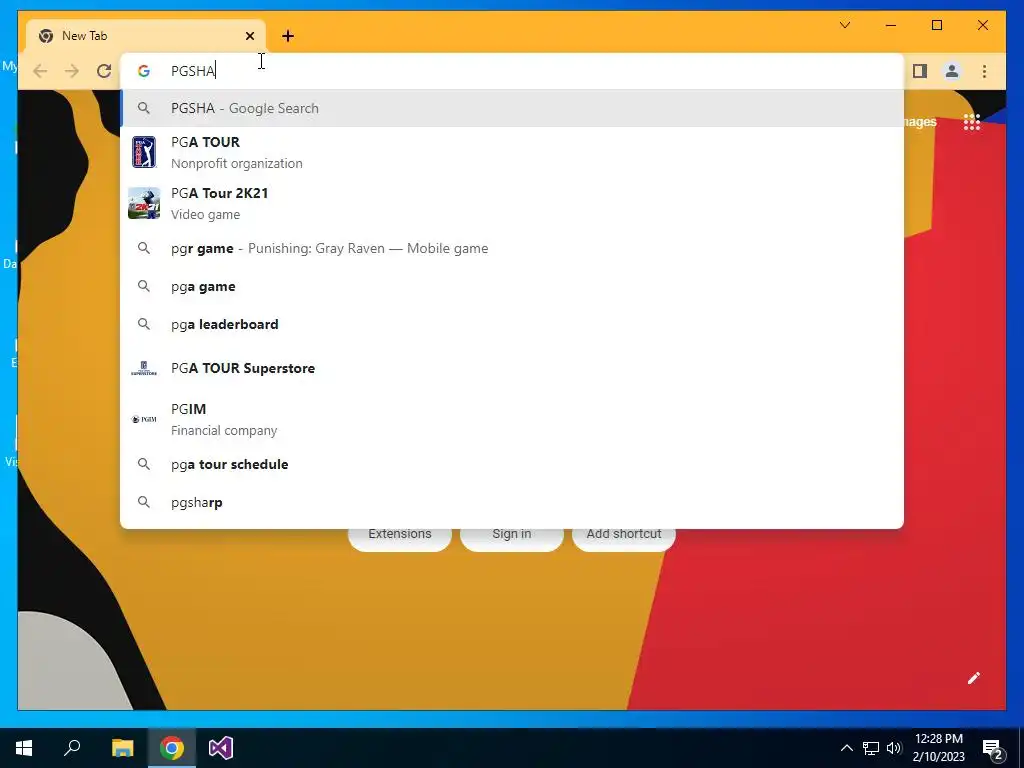Open Windows taskbar search
The height and width of the screenshot is (768, 1024).
72,748
